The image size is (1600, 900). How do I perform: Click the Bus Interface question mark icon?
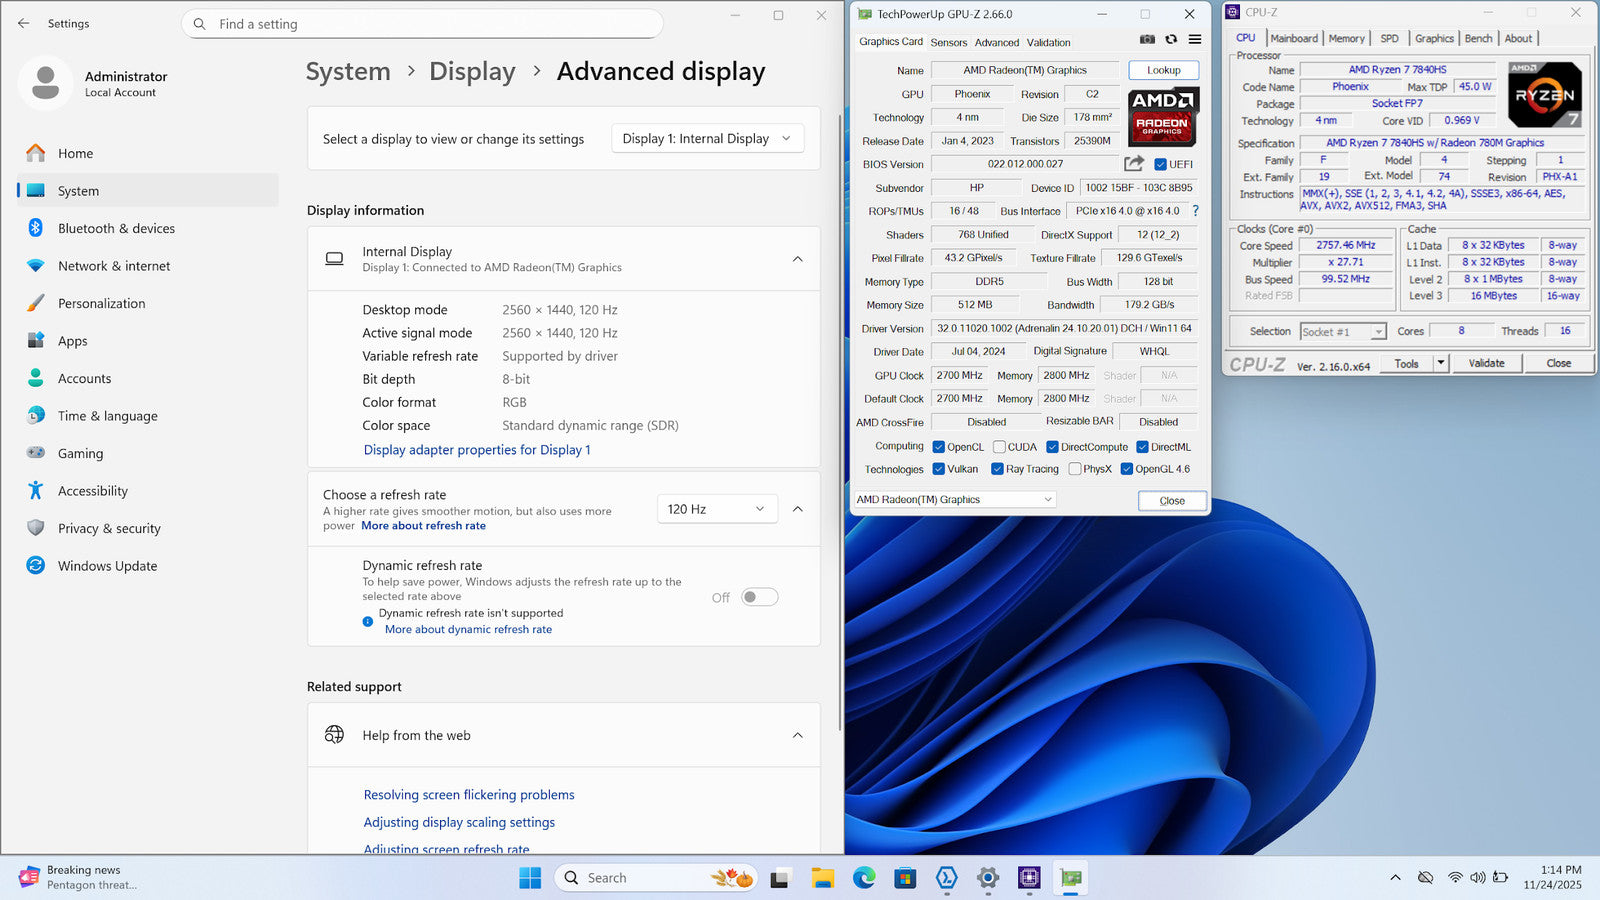click(x=1195, y=211)
